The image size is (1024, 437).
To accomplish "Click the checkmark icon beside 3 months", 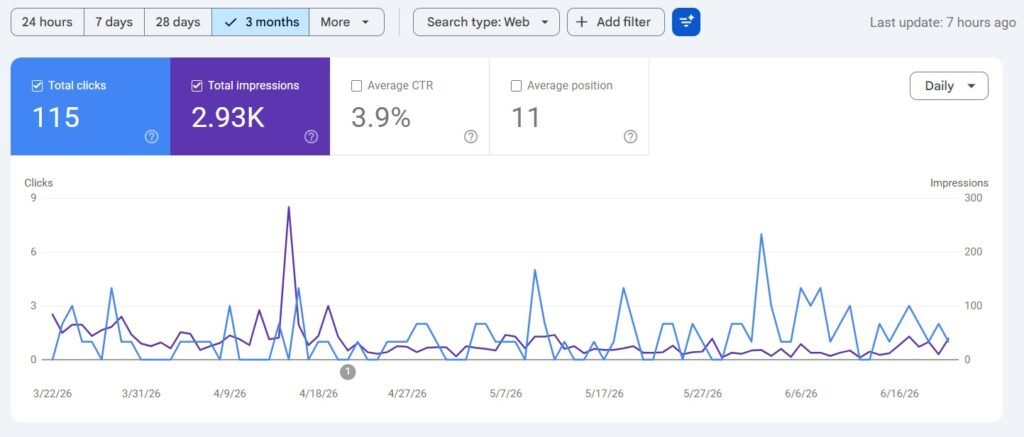I will (x=230, y=22).
